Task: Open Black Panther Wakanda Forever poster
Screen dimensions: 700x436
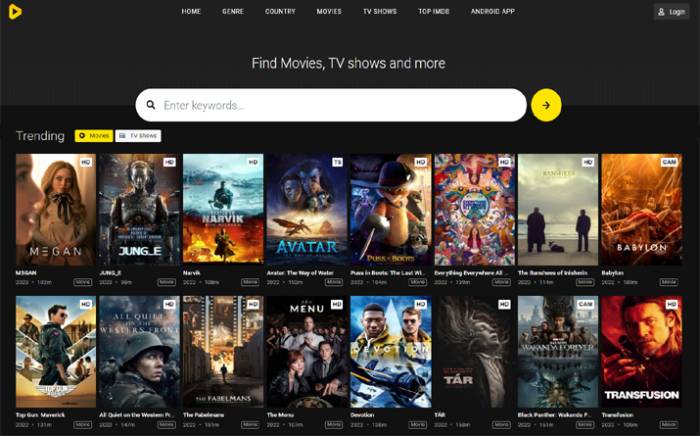Action: tap(558, 352)
